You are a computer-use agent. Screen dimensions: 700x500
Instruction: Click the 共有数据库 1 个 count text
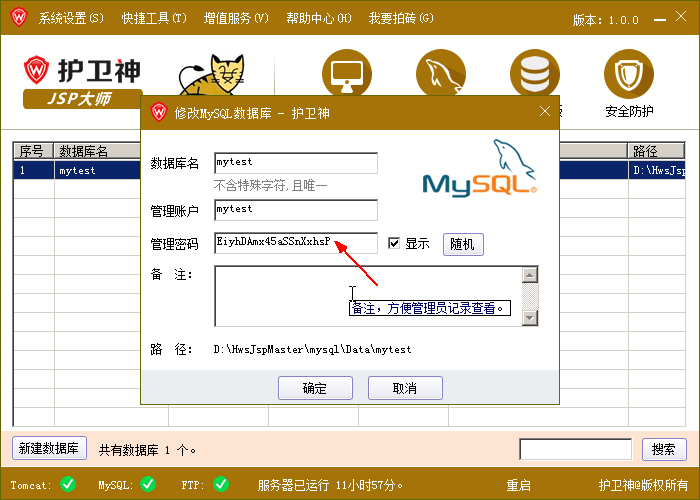pyautogui.click(x=147, y=450)
